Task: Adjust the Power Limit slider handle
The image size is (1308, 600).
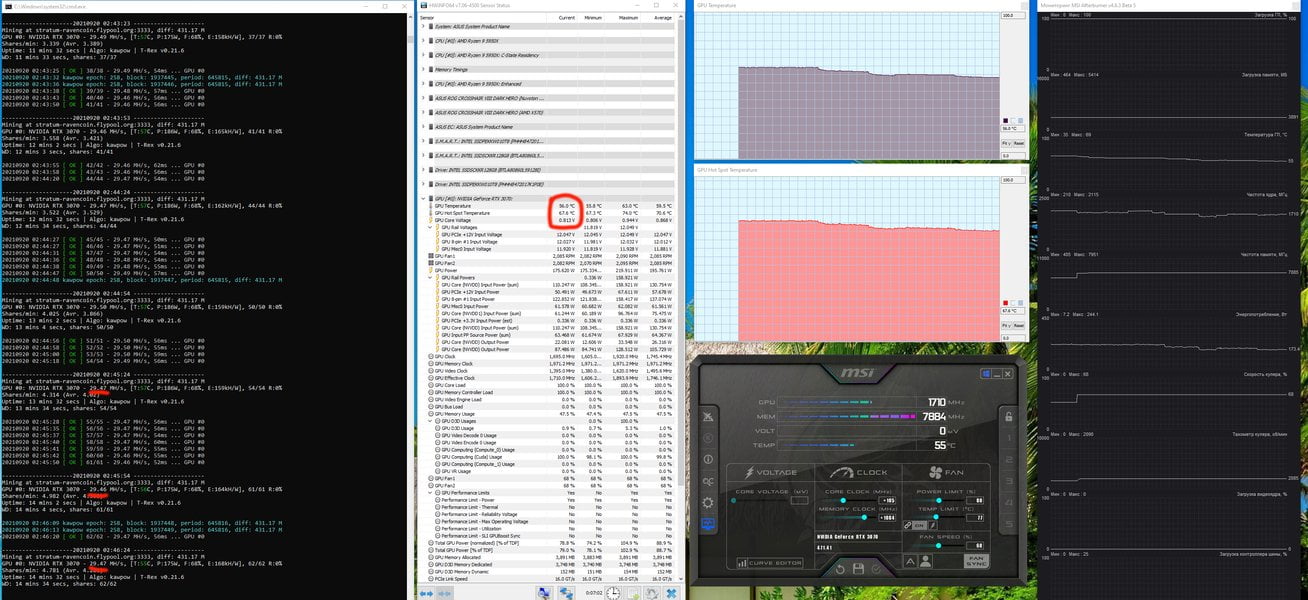Action: coord(939,500)
